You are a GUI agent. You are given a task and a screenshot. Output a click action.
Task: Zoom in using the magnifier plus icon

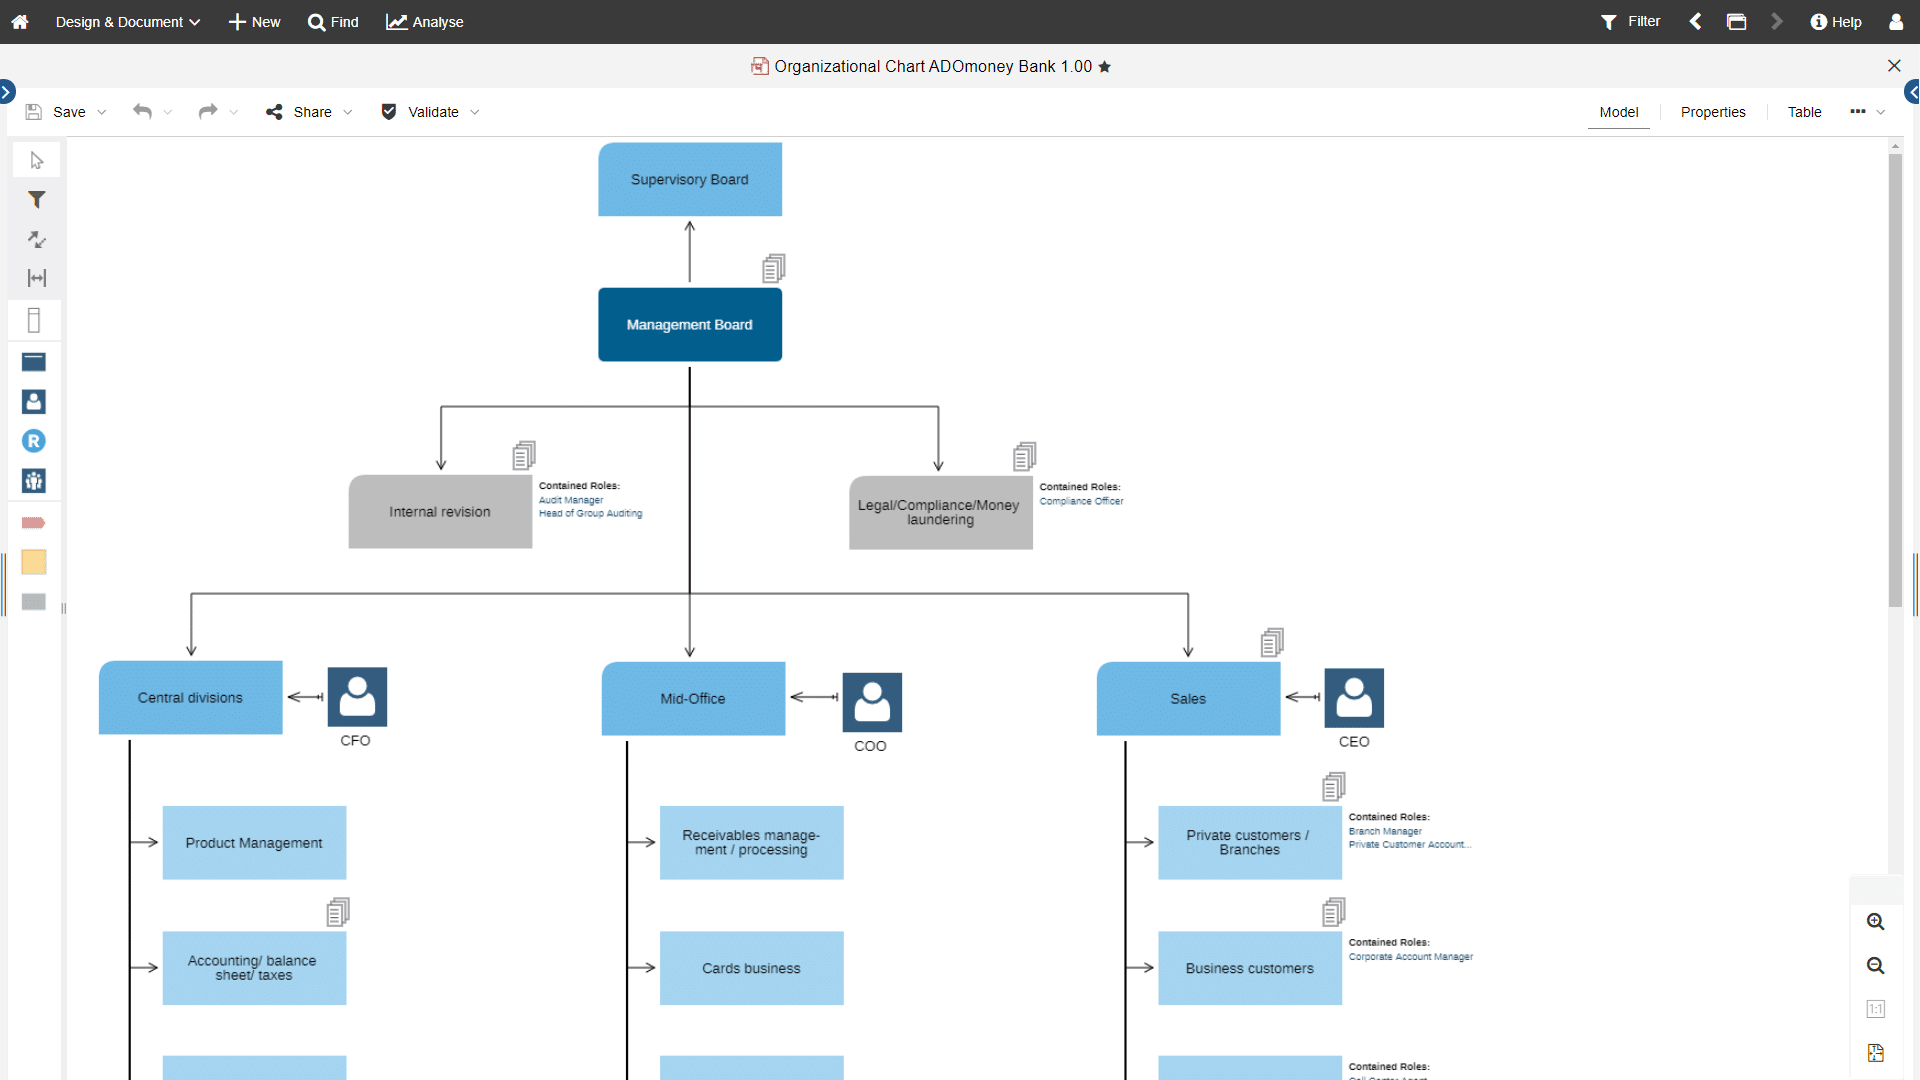(x=1876, y=922)
